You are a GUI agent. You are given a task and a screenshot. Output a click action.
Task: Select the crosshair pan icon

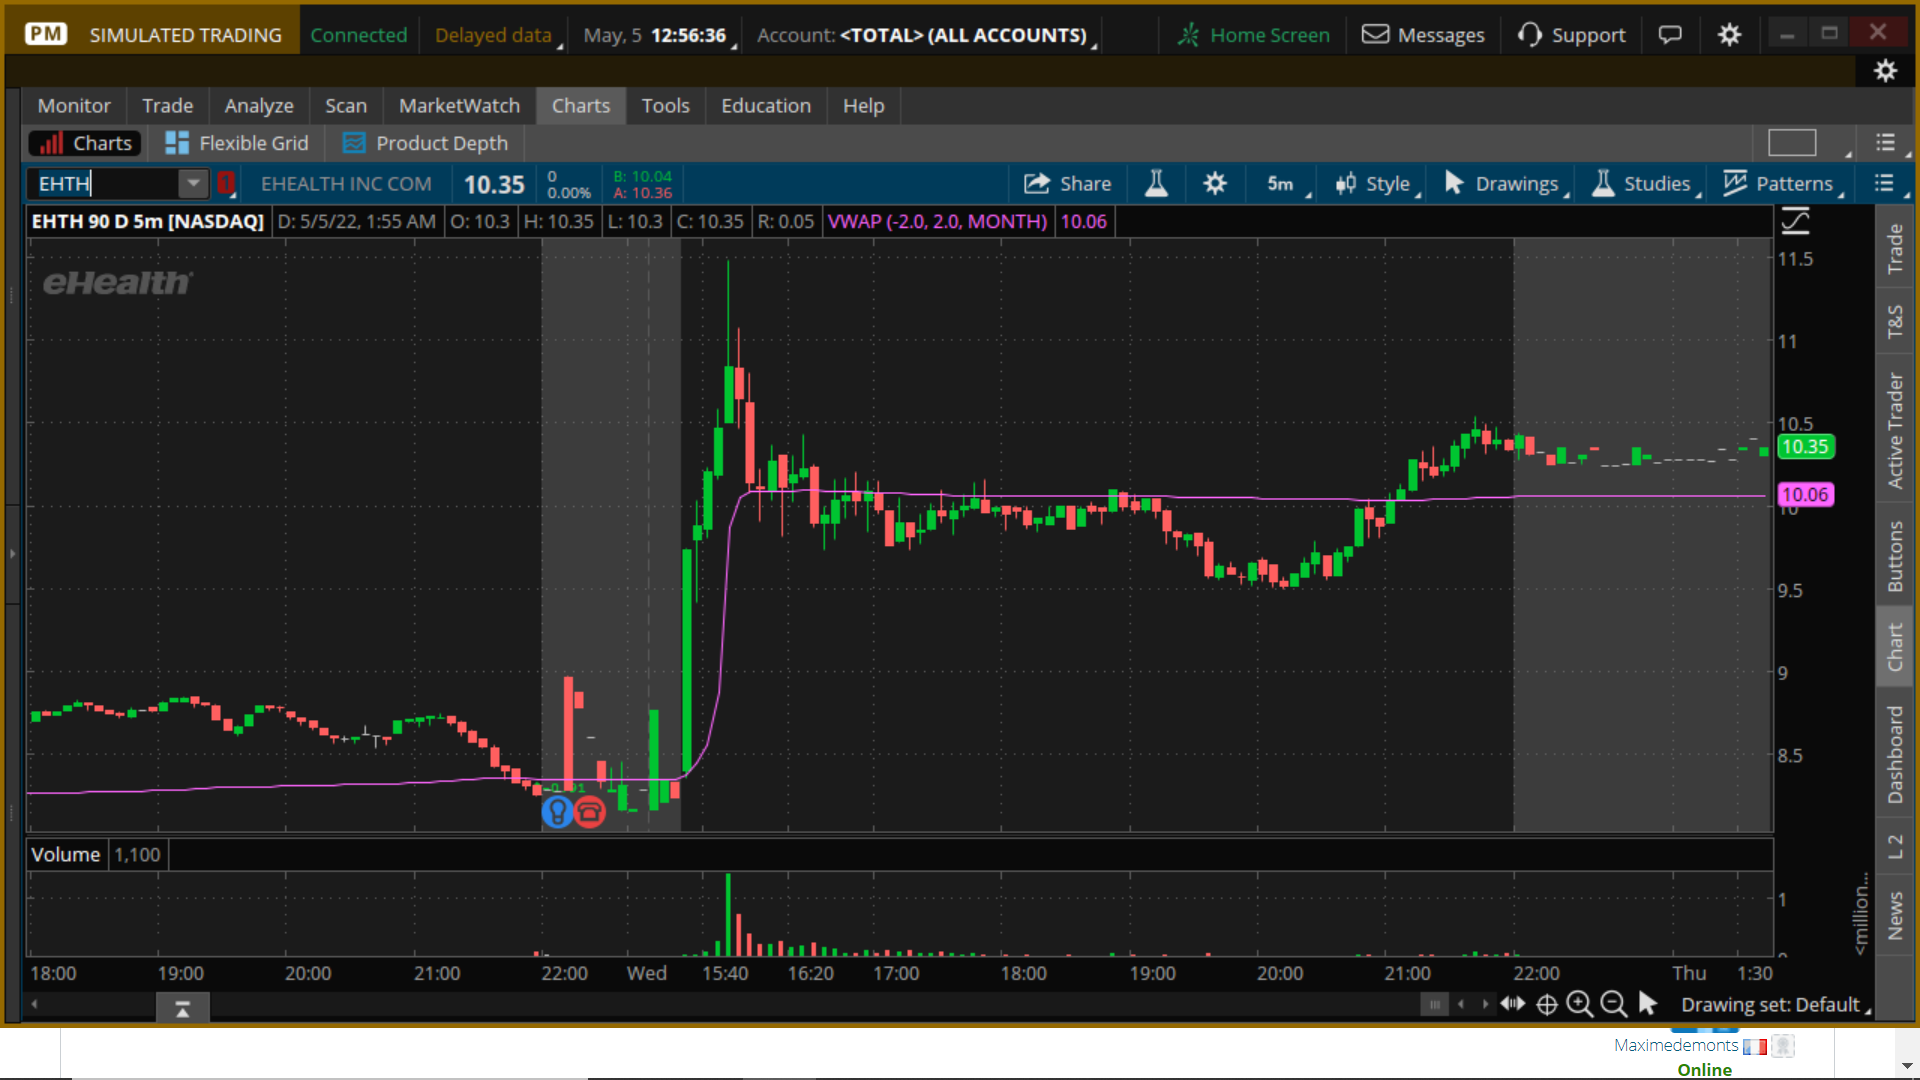[1546, 1004]
